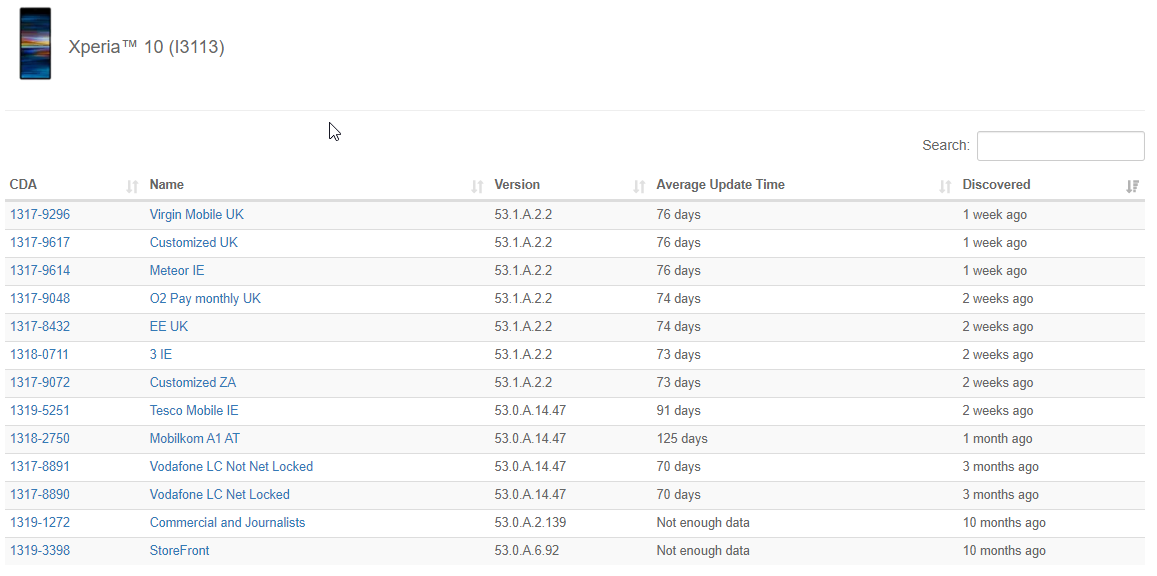Open the StoreFront link

[x=179, y=551]
